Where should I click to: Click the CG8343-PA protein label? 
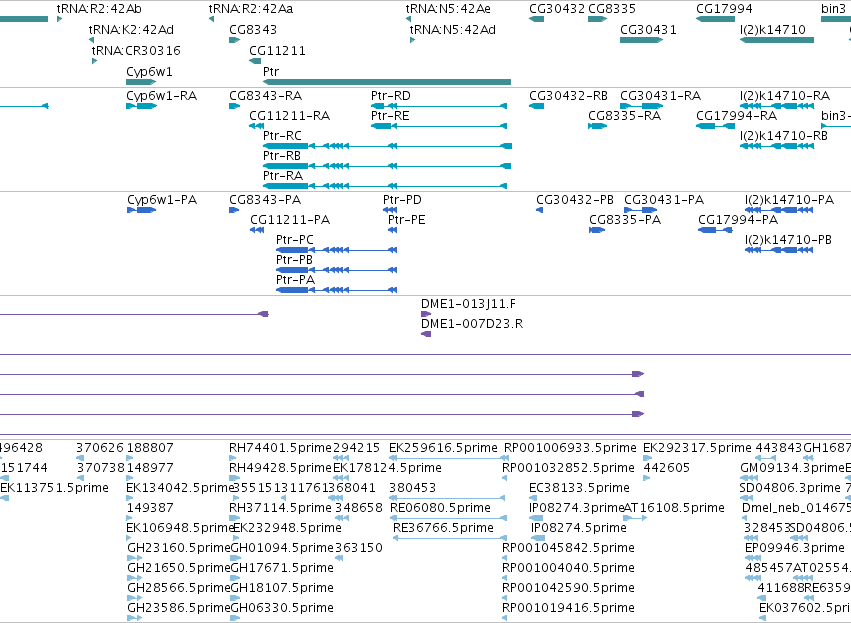coord(265,200)
